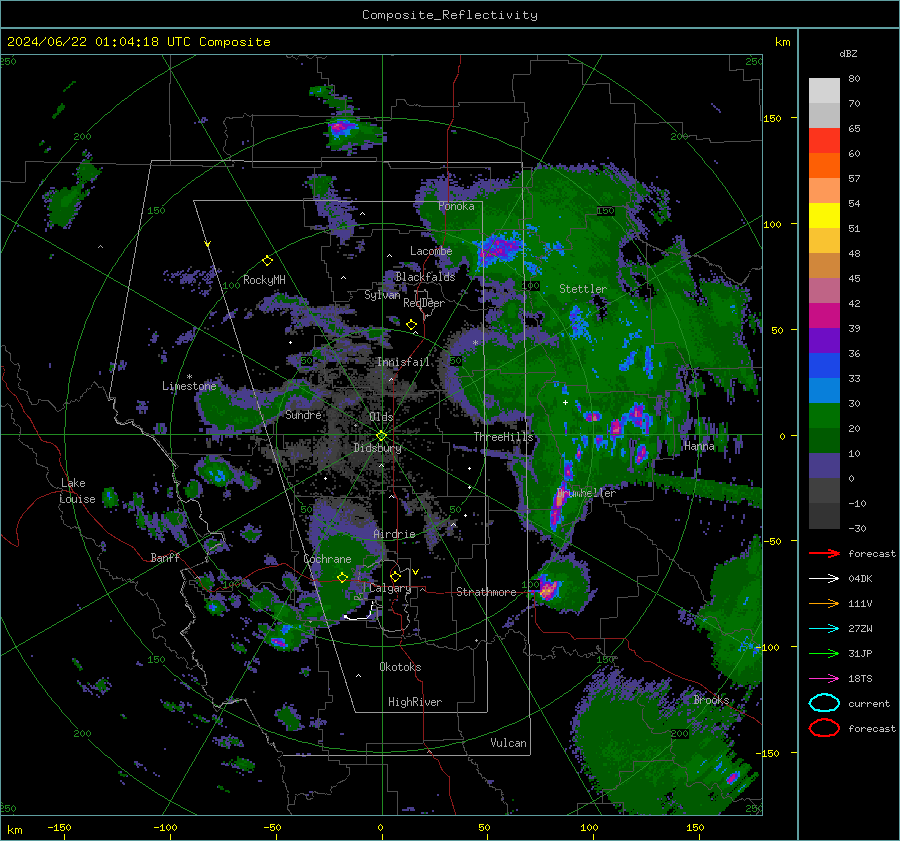Click the yellow radar-center diamond above Didsbury

[381, 435]
